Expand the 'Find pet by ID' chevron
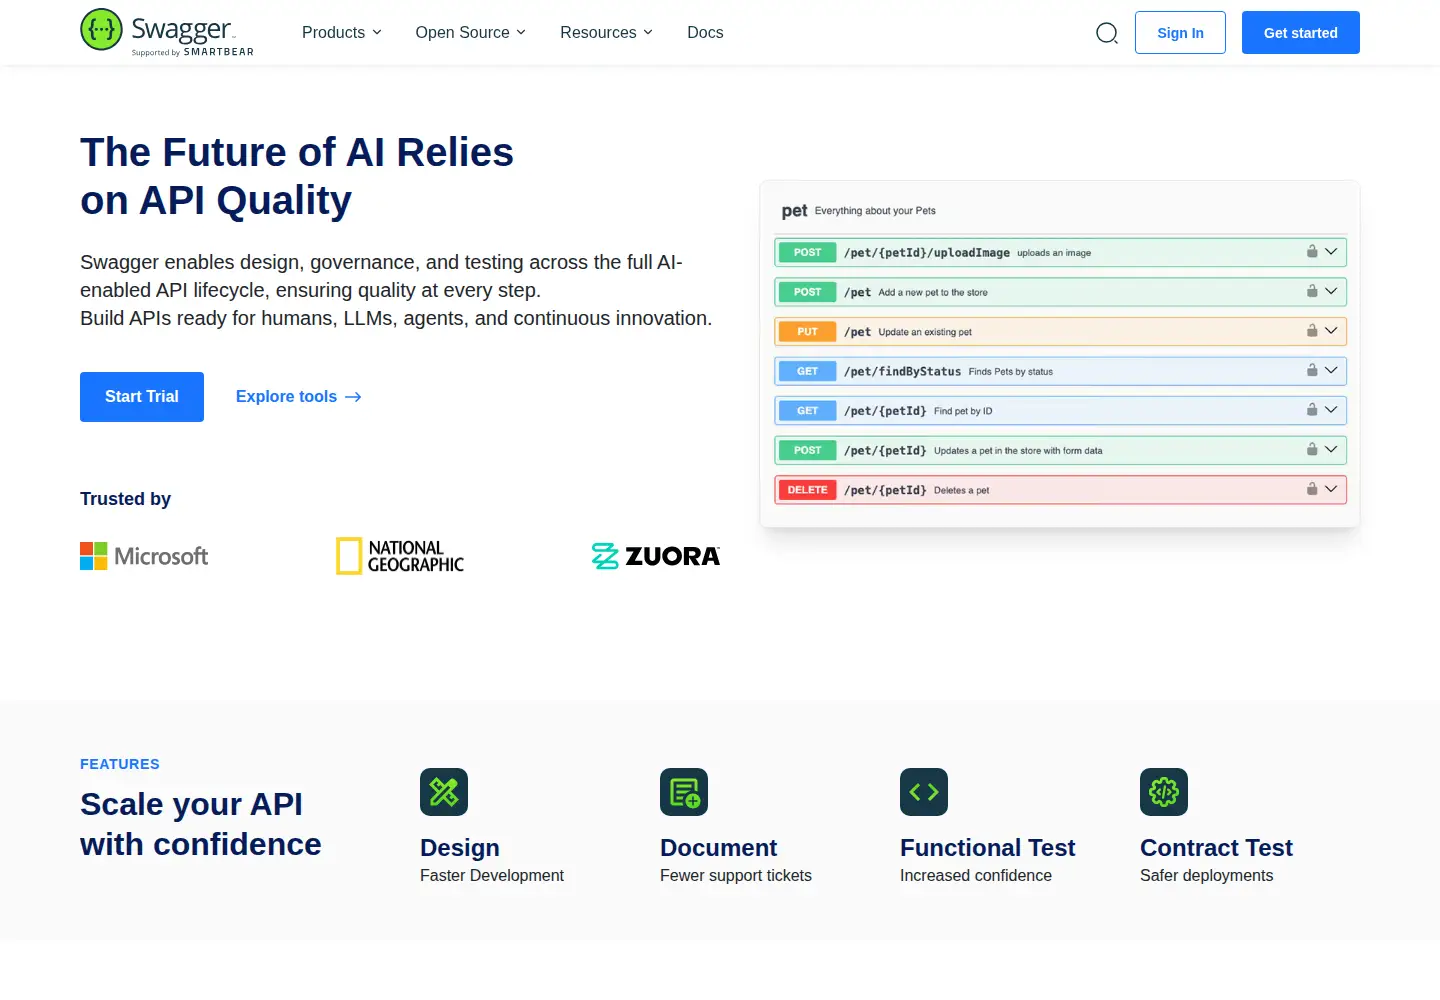This screenshot has height=1000, width=1440. 1331,410
